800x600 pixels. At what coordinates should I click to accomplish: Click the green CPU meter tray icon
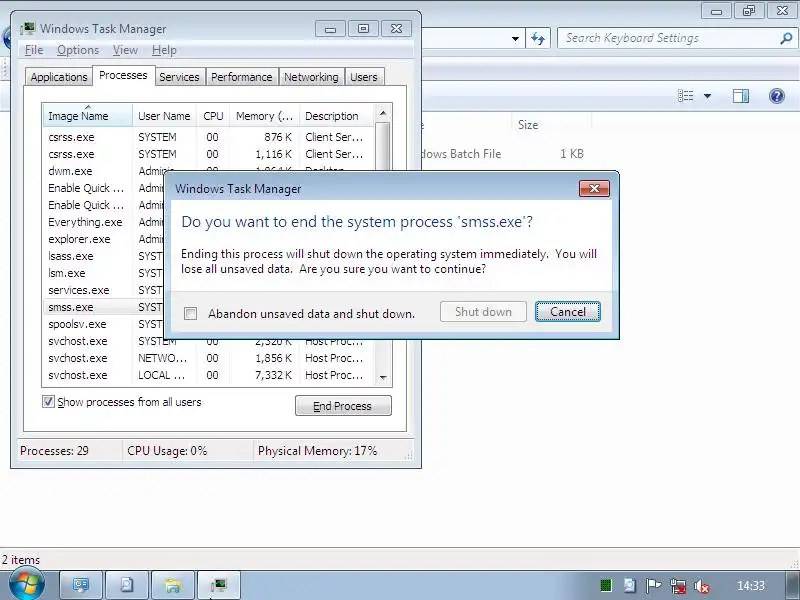coord(606,586)
